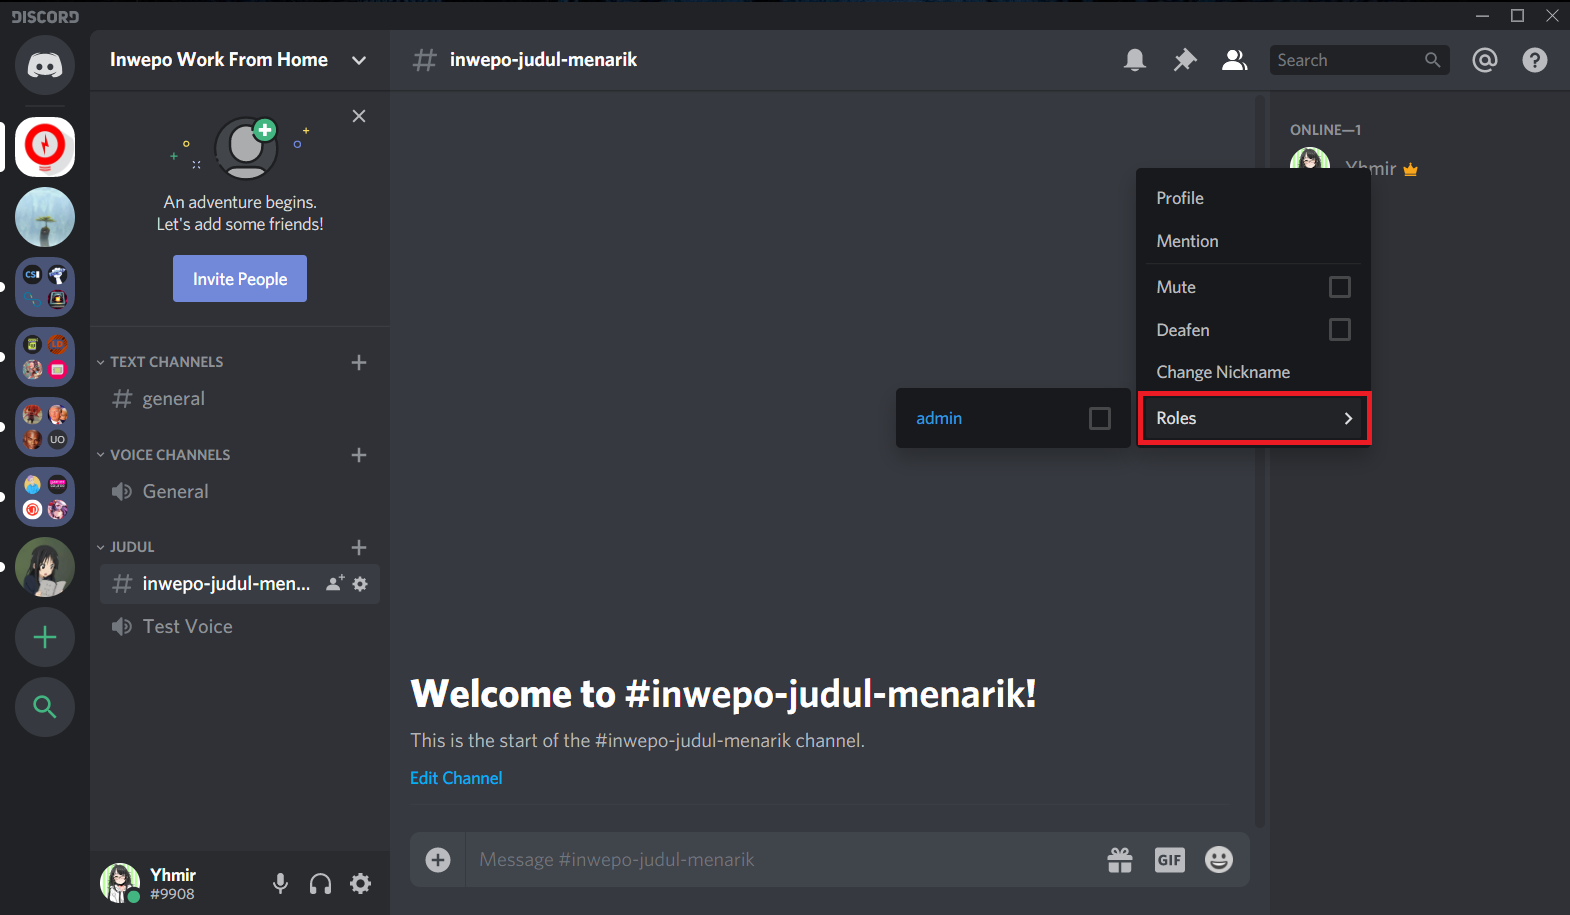Click the Invite People button
The width and height of the screenshot is (1570, 915).
tap(240, 279)
